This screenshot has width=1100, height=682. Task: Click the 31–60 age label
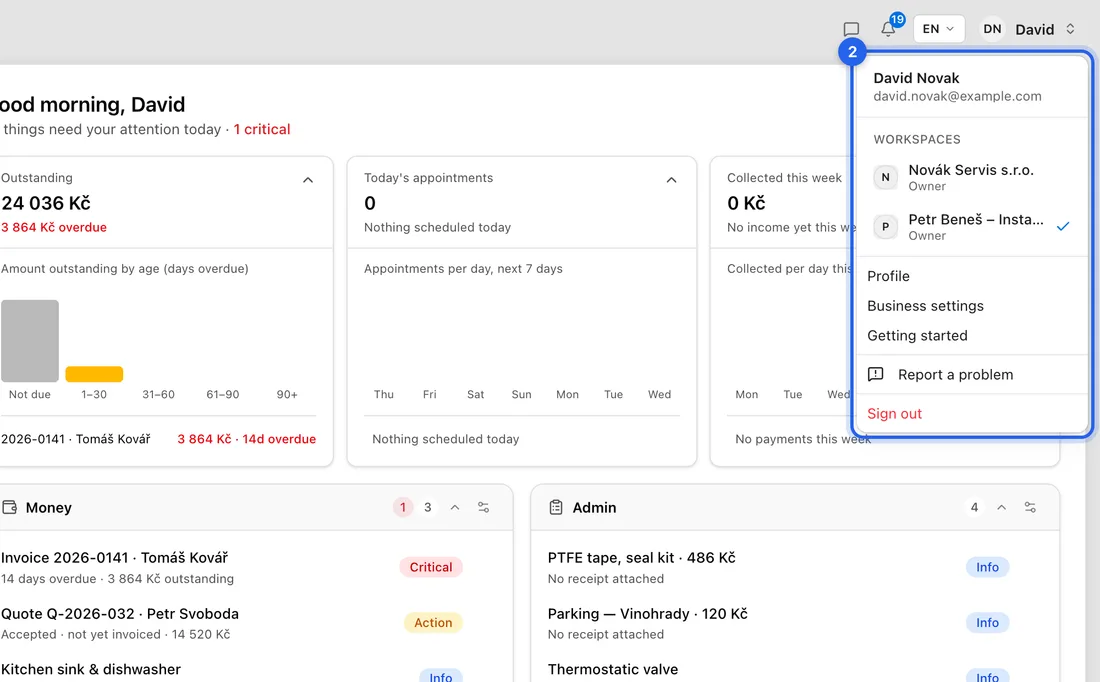(158, 394)
